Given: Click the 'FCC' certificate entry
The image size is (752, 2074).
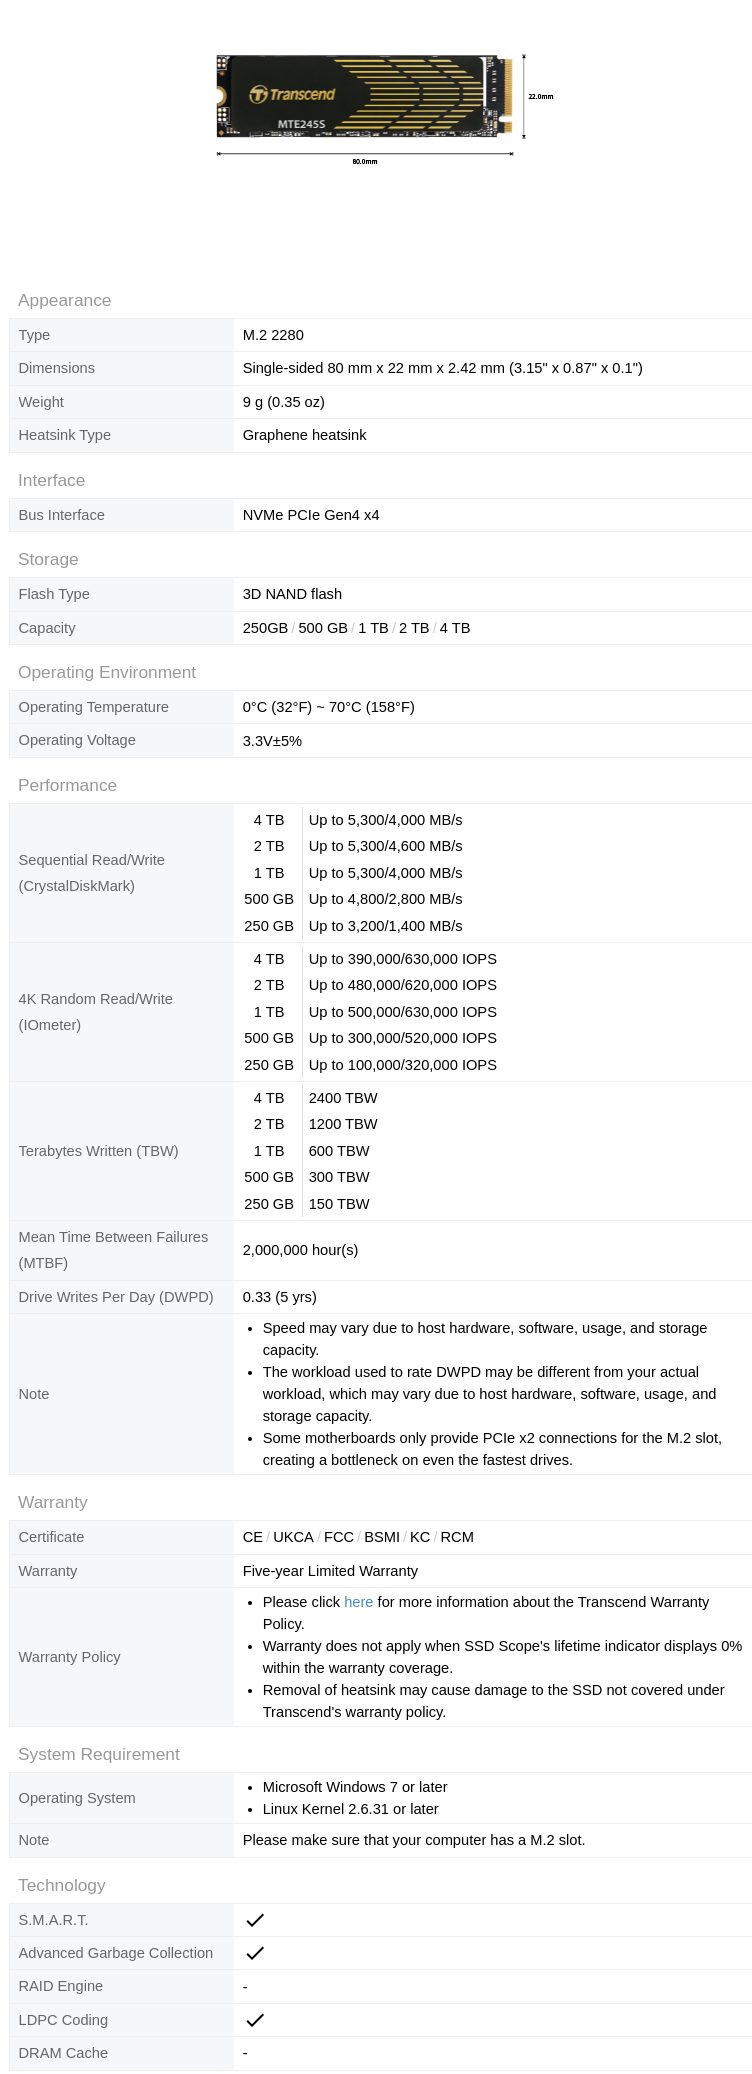Looking at the screenshot, I should point(339,1537).
